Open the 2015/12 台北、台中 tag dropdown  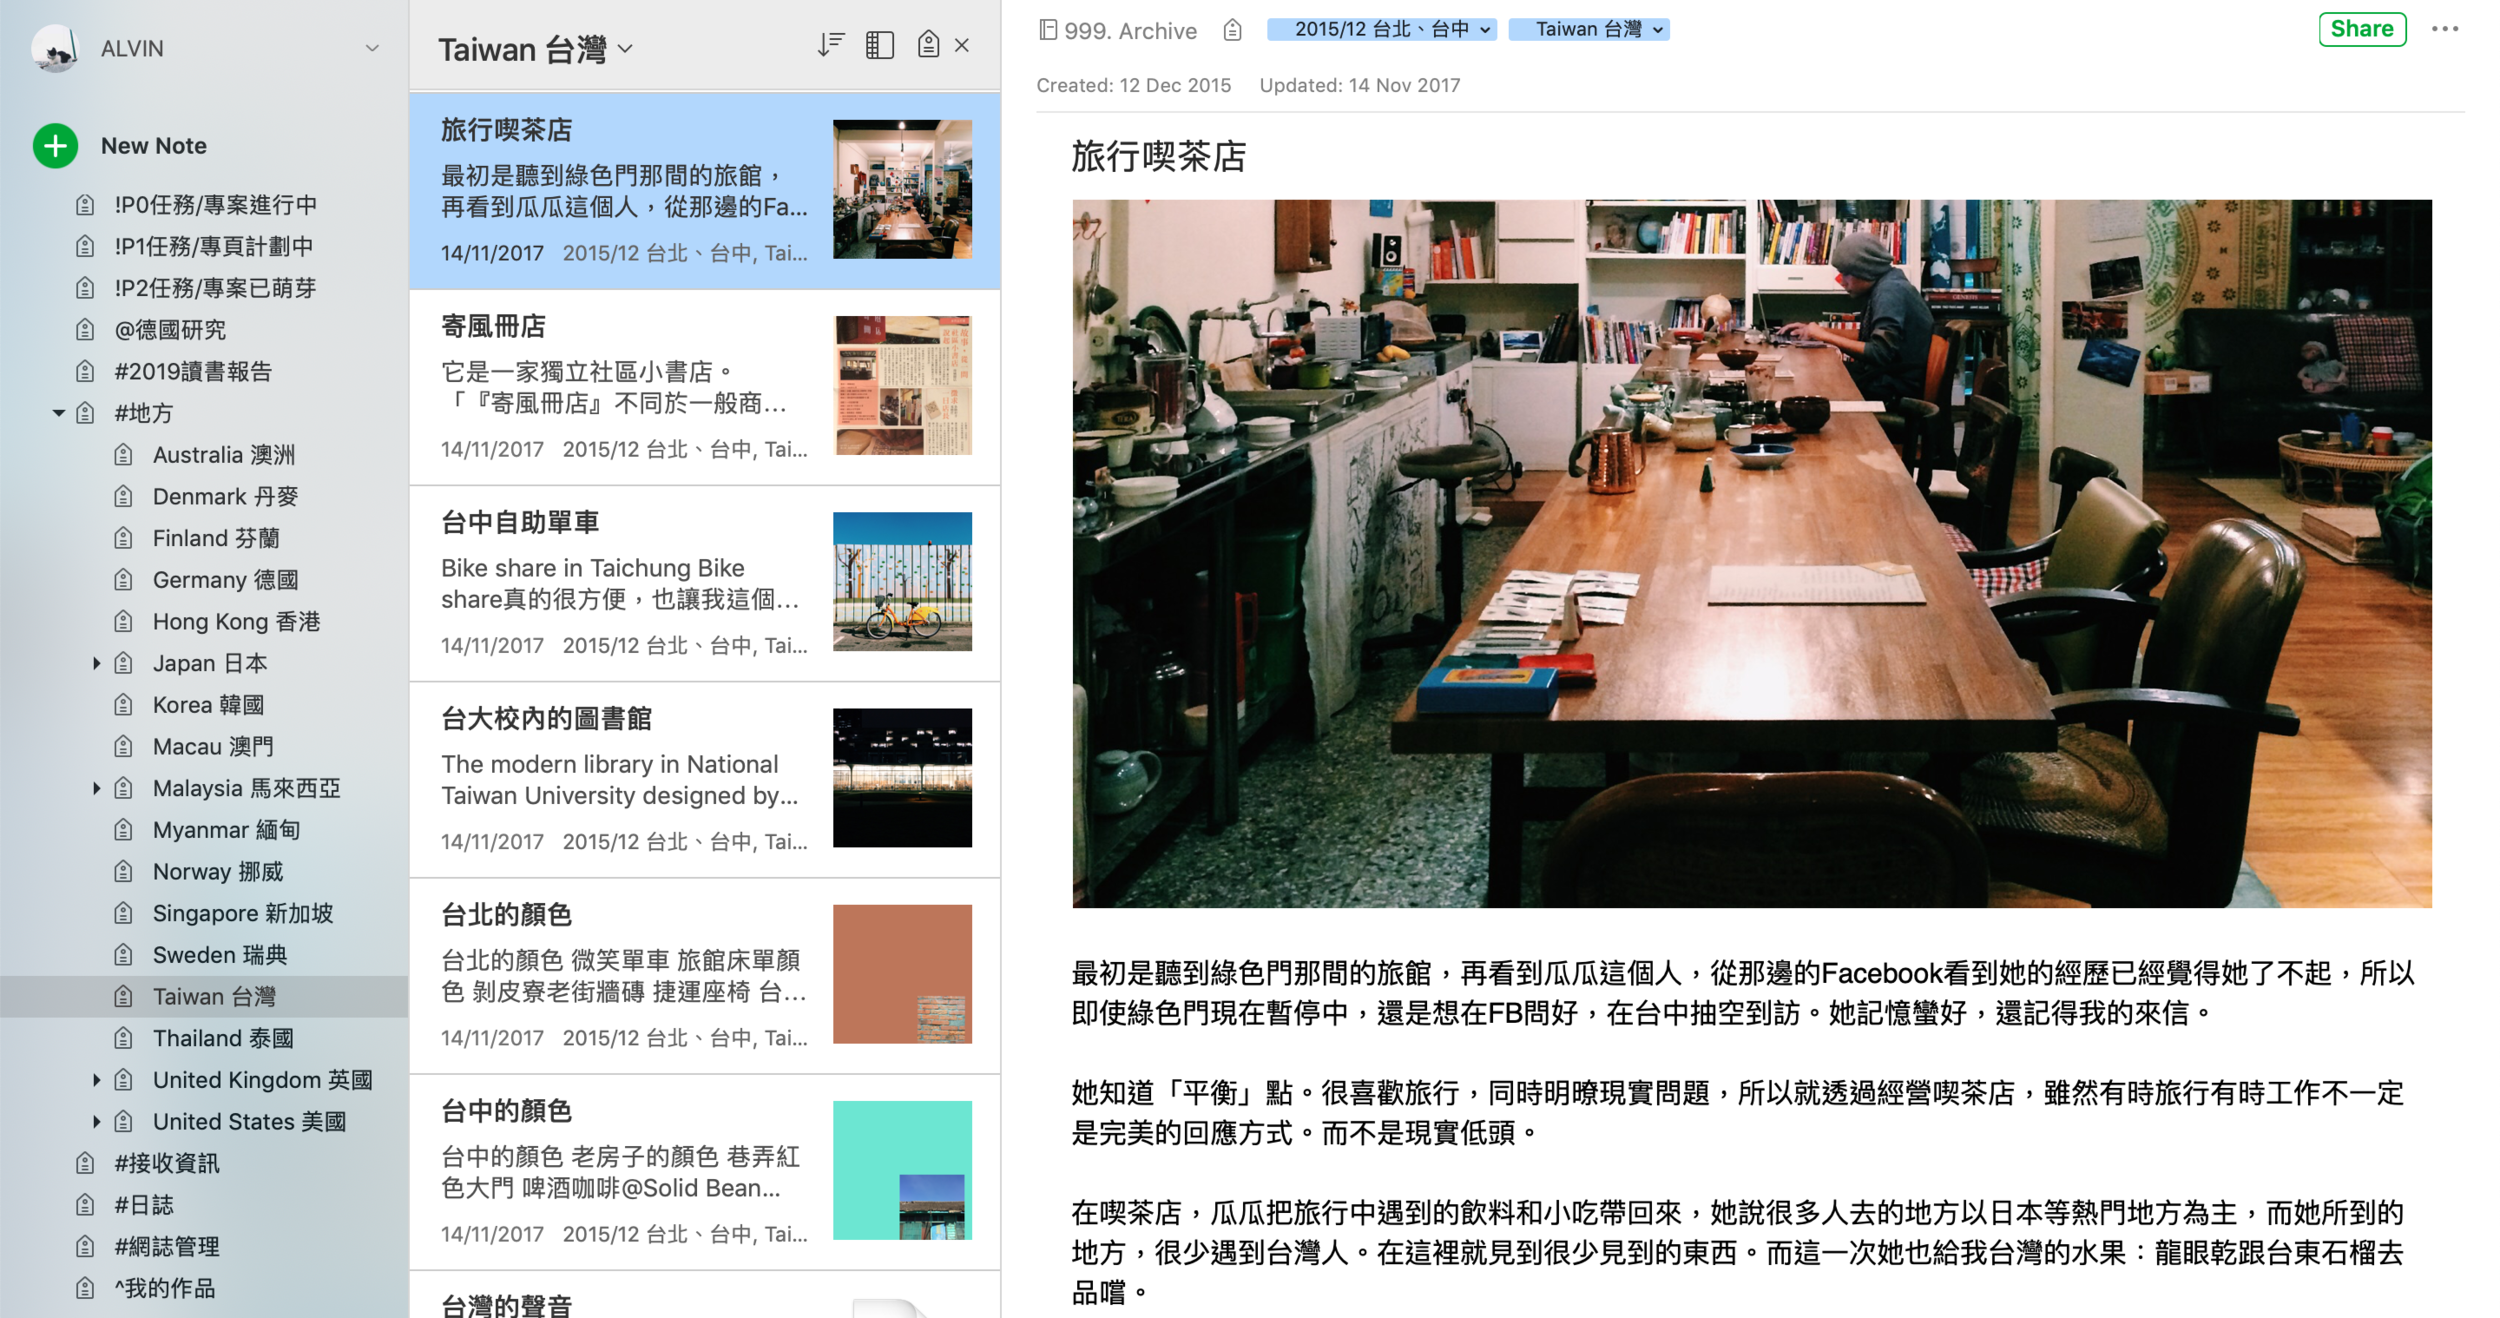pyautogui.click(x=1486, y=30)
